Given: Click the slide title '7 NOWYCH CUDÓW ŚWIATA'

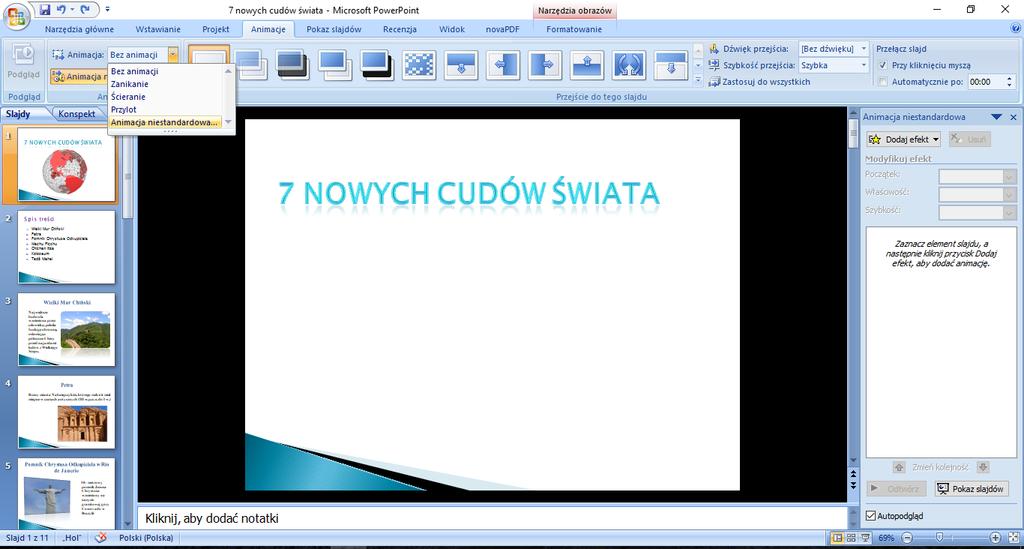Looking at the screenshot, I should pos(469,193).
